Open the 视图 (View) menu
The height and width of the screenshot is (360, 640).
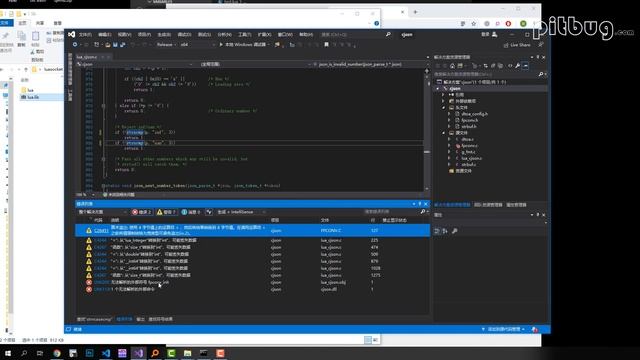(x=124, y=35)
